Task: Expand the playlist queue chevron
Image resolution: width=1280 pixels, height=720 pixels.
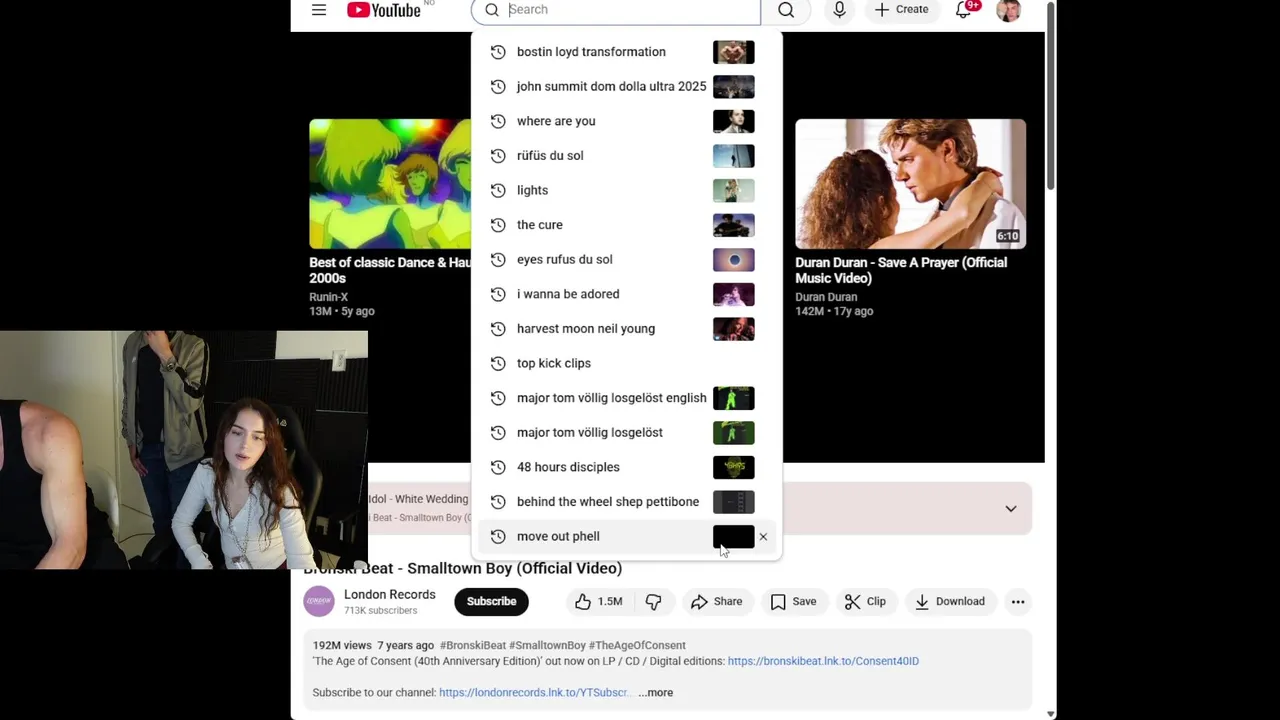Action: [x=1011, y=509]
